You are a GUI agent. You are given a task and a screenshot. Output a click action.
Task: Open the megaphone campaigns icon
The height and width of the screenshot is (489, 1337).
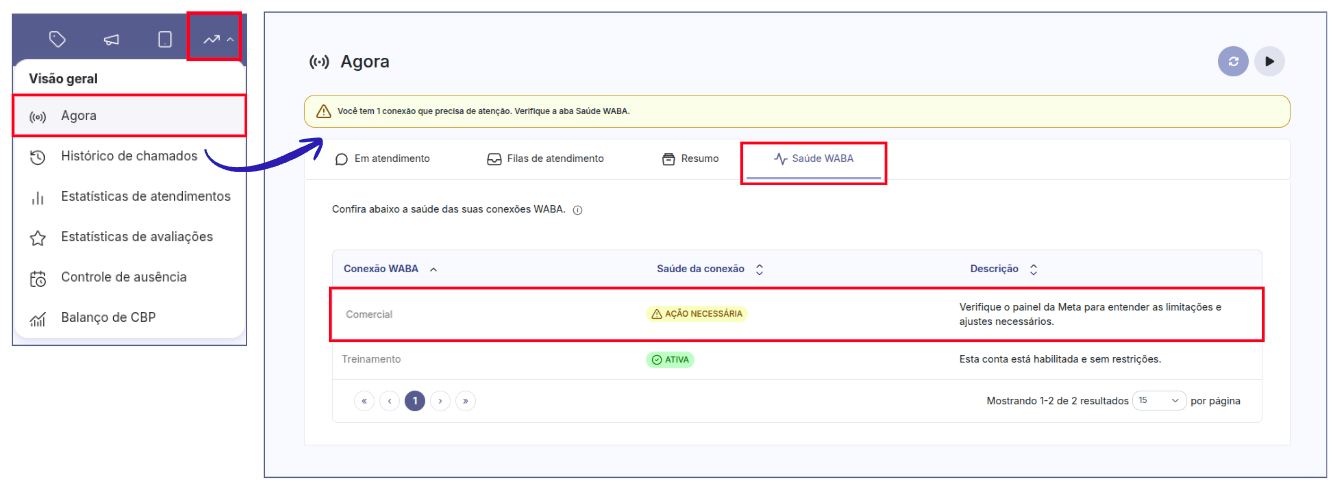[112, 40]
